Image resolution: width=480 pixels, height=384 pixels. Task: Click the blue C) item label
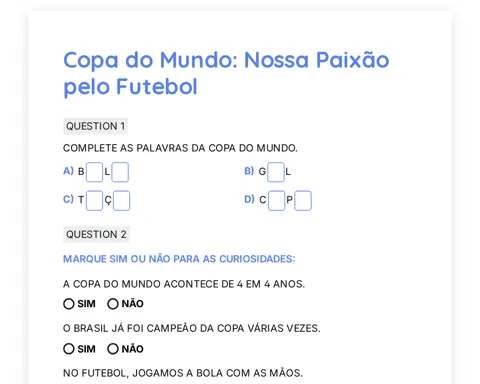68,199
